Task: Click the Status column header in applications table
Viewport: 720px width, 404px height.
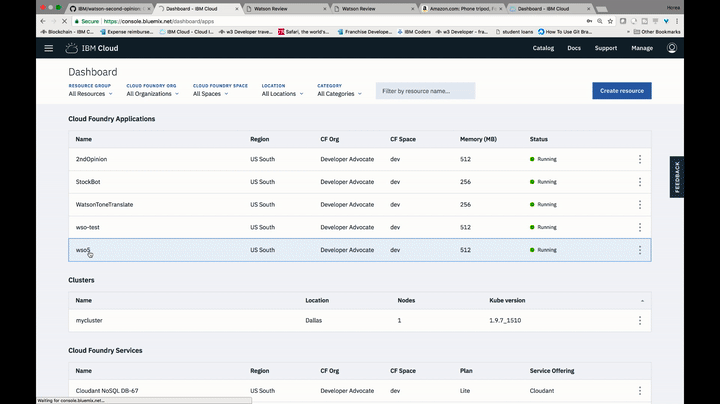Action: coord(539,139)
